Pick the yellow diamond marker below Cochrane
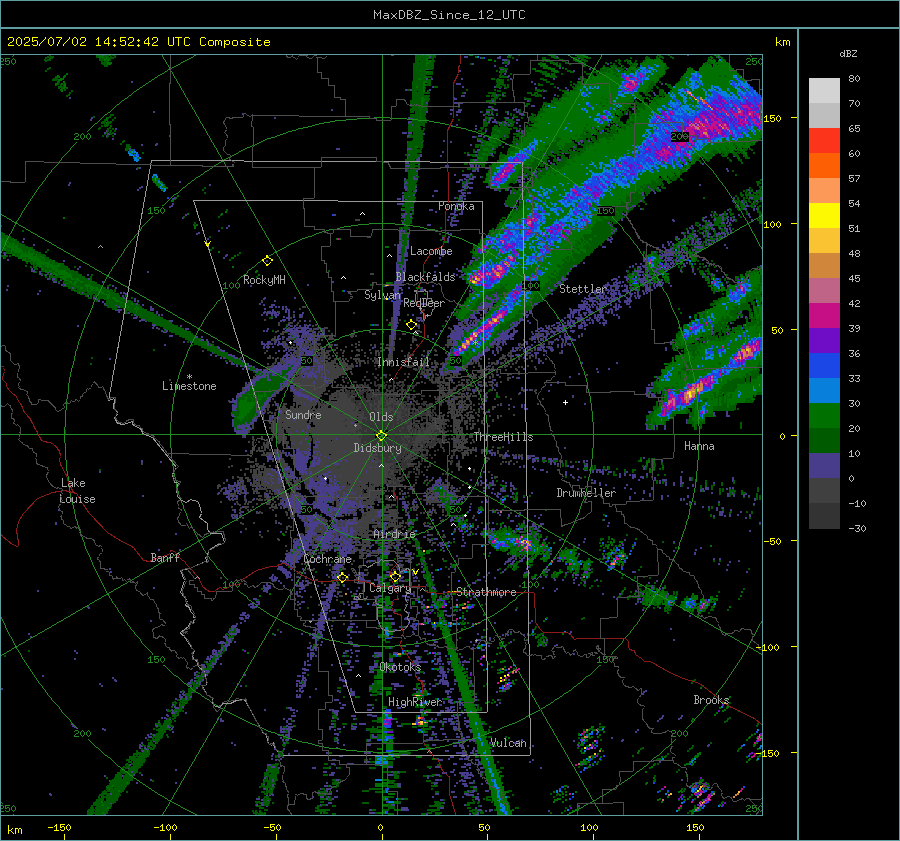The image size is (900, 841). [343, 577]
